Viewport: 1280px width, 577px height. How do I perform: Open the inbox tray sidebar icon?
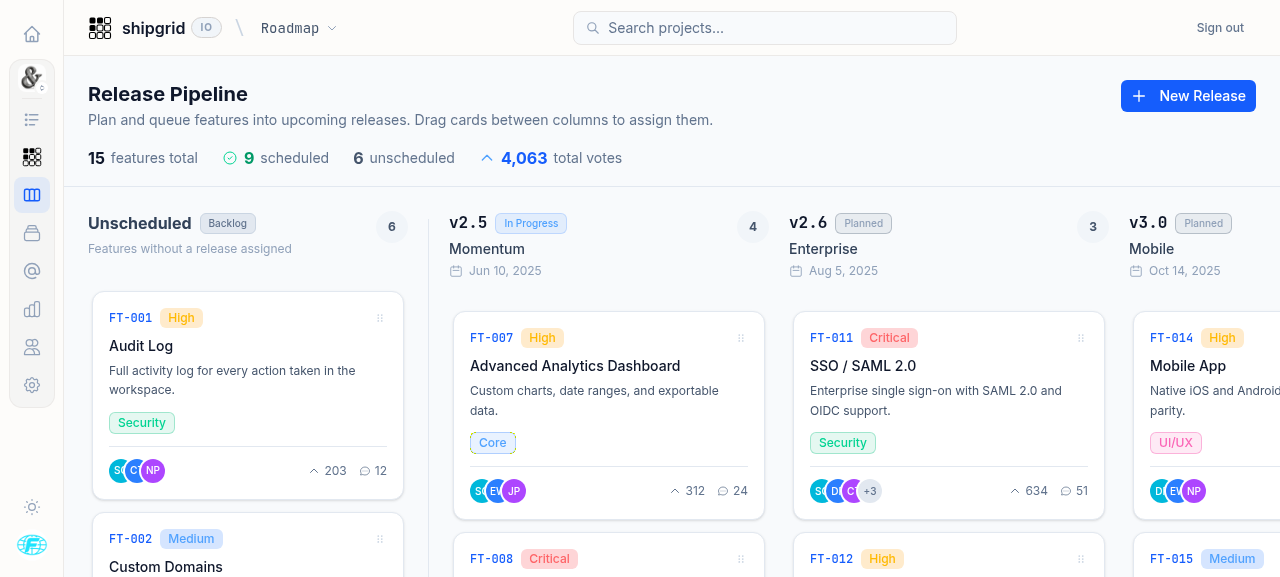click(32, 233)
